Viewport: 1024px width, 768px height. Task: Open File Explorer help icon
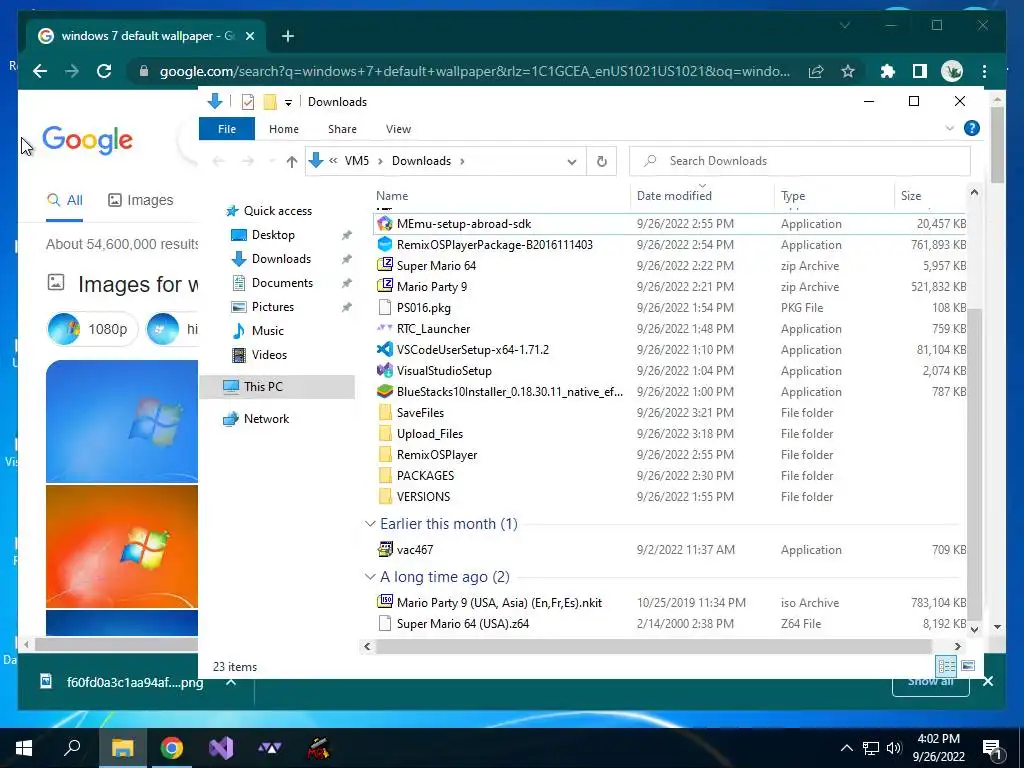coord(972,129)
